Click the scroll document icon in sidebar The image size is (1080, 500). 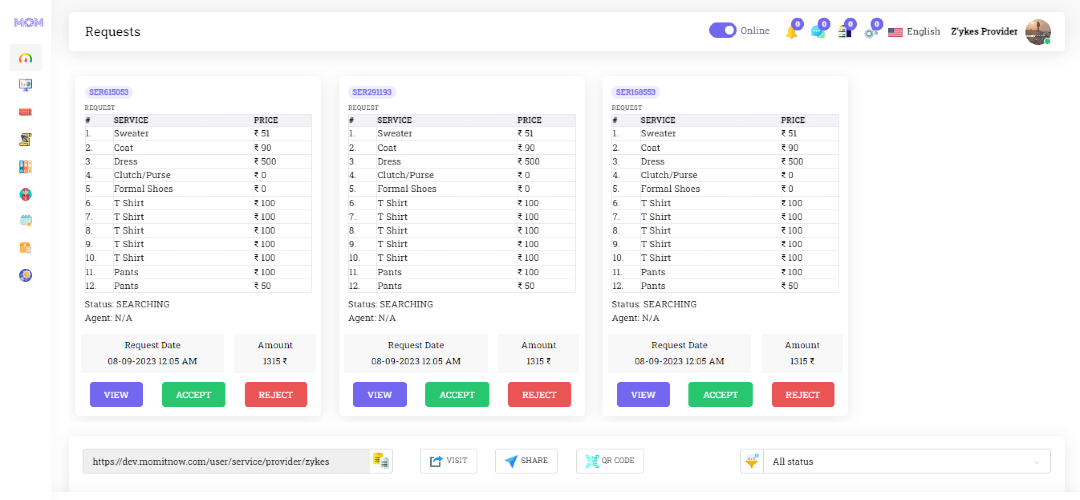click(x=25, y=139)
